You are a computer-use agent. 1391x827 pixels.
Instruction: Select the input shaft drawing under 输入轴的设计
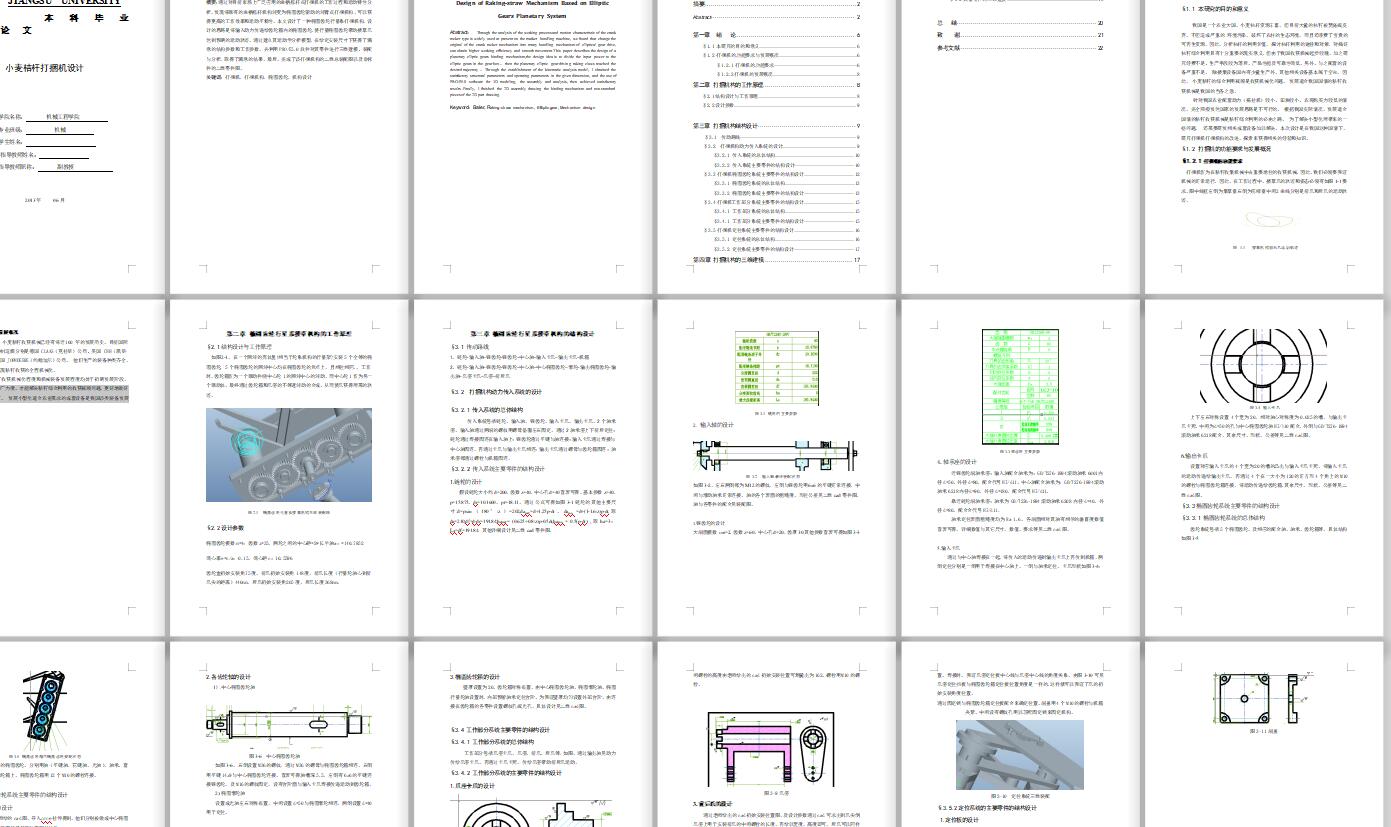(776, 457)
